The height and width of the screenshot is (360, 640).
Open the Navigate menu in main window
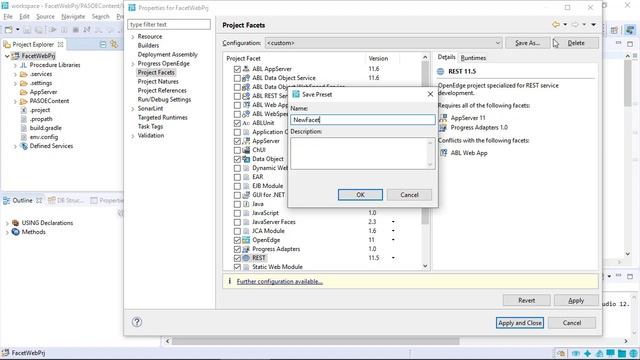[x=73, y=17]
